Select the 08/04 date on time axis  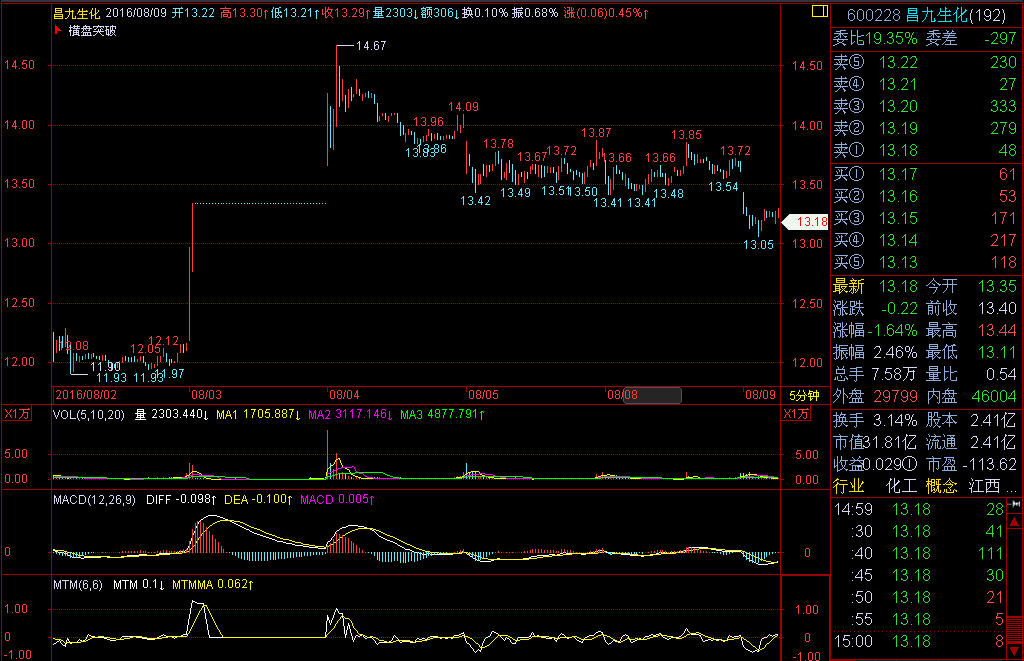click(344, 395)
